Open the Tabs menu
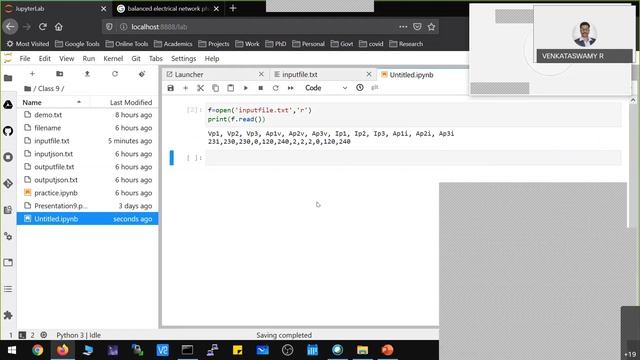Image resolution: width=640 pixels, height=360 pixels. pos(156,59)
